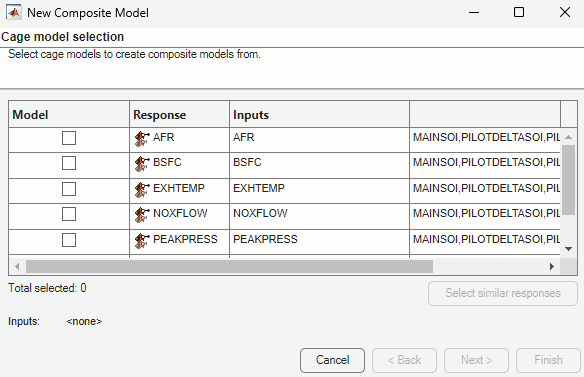Click BSFC cell in Inputs column
Image resolution: width=584 pixels, height=377 pixels.
point(320,165)
